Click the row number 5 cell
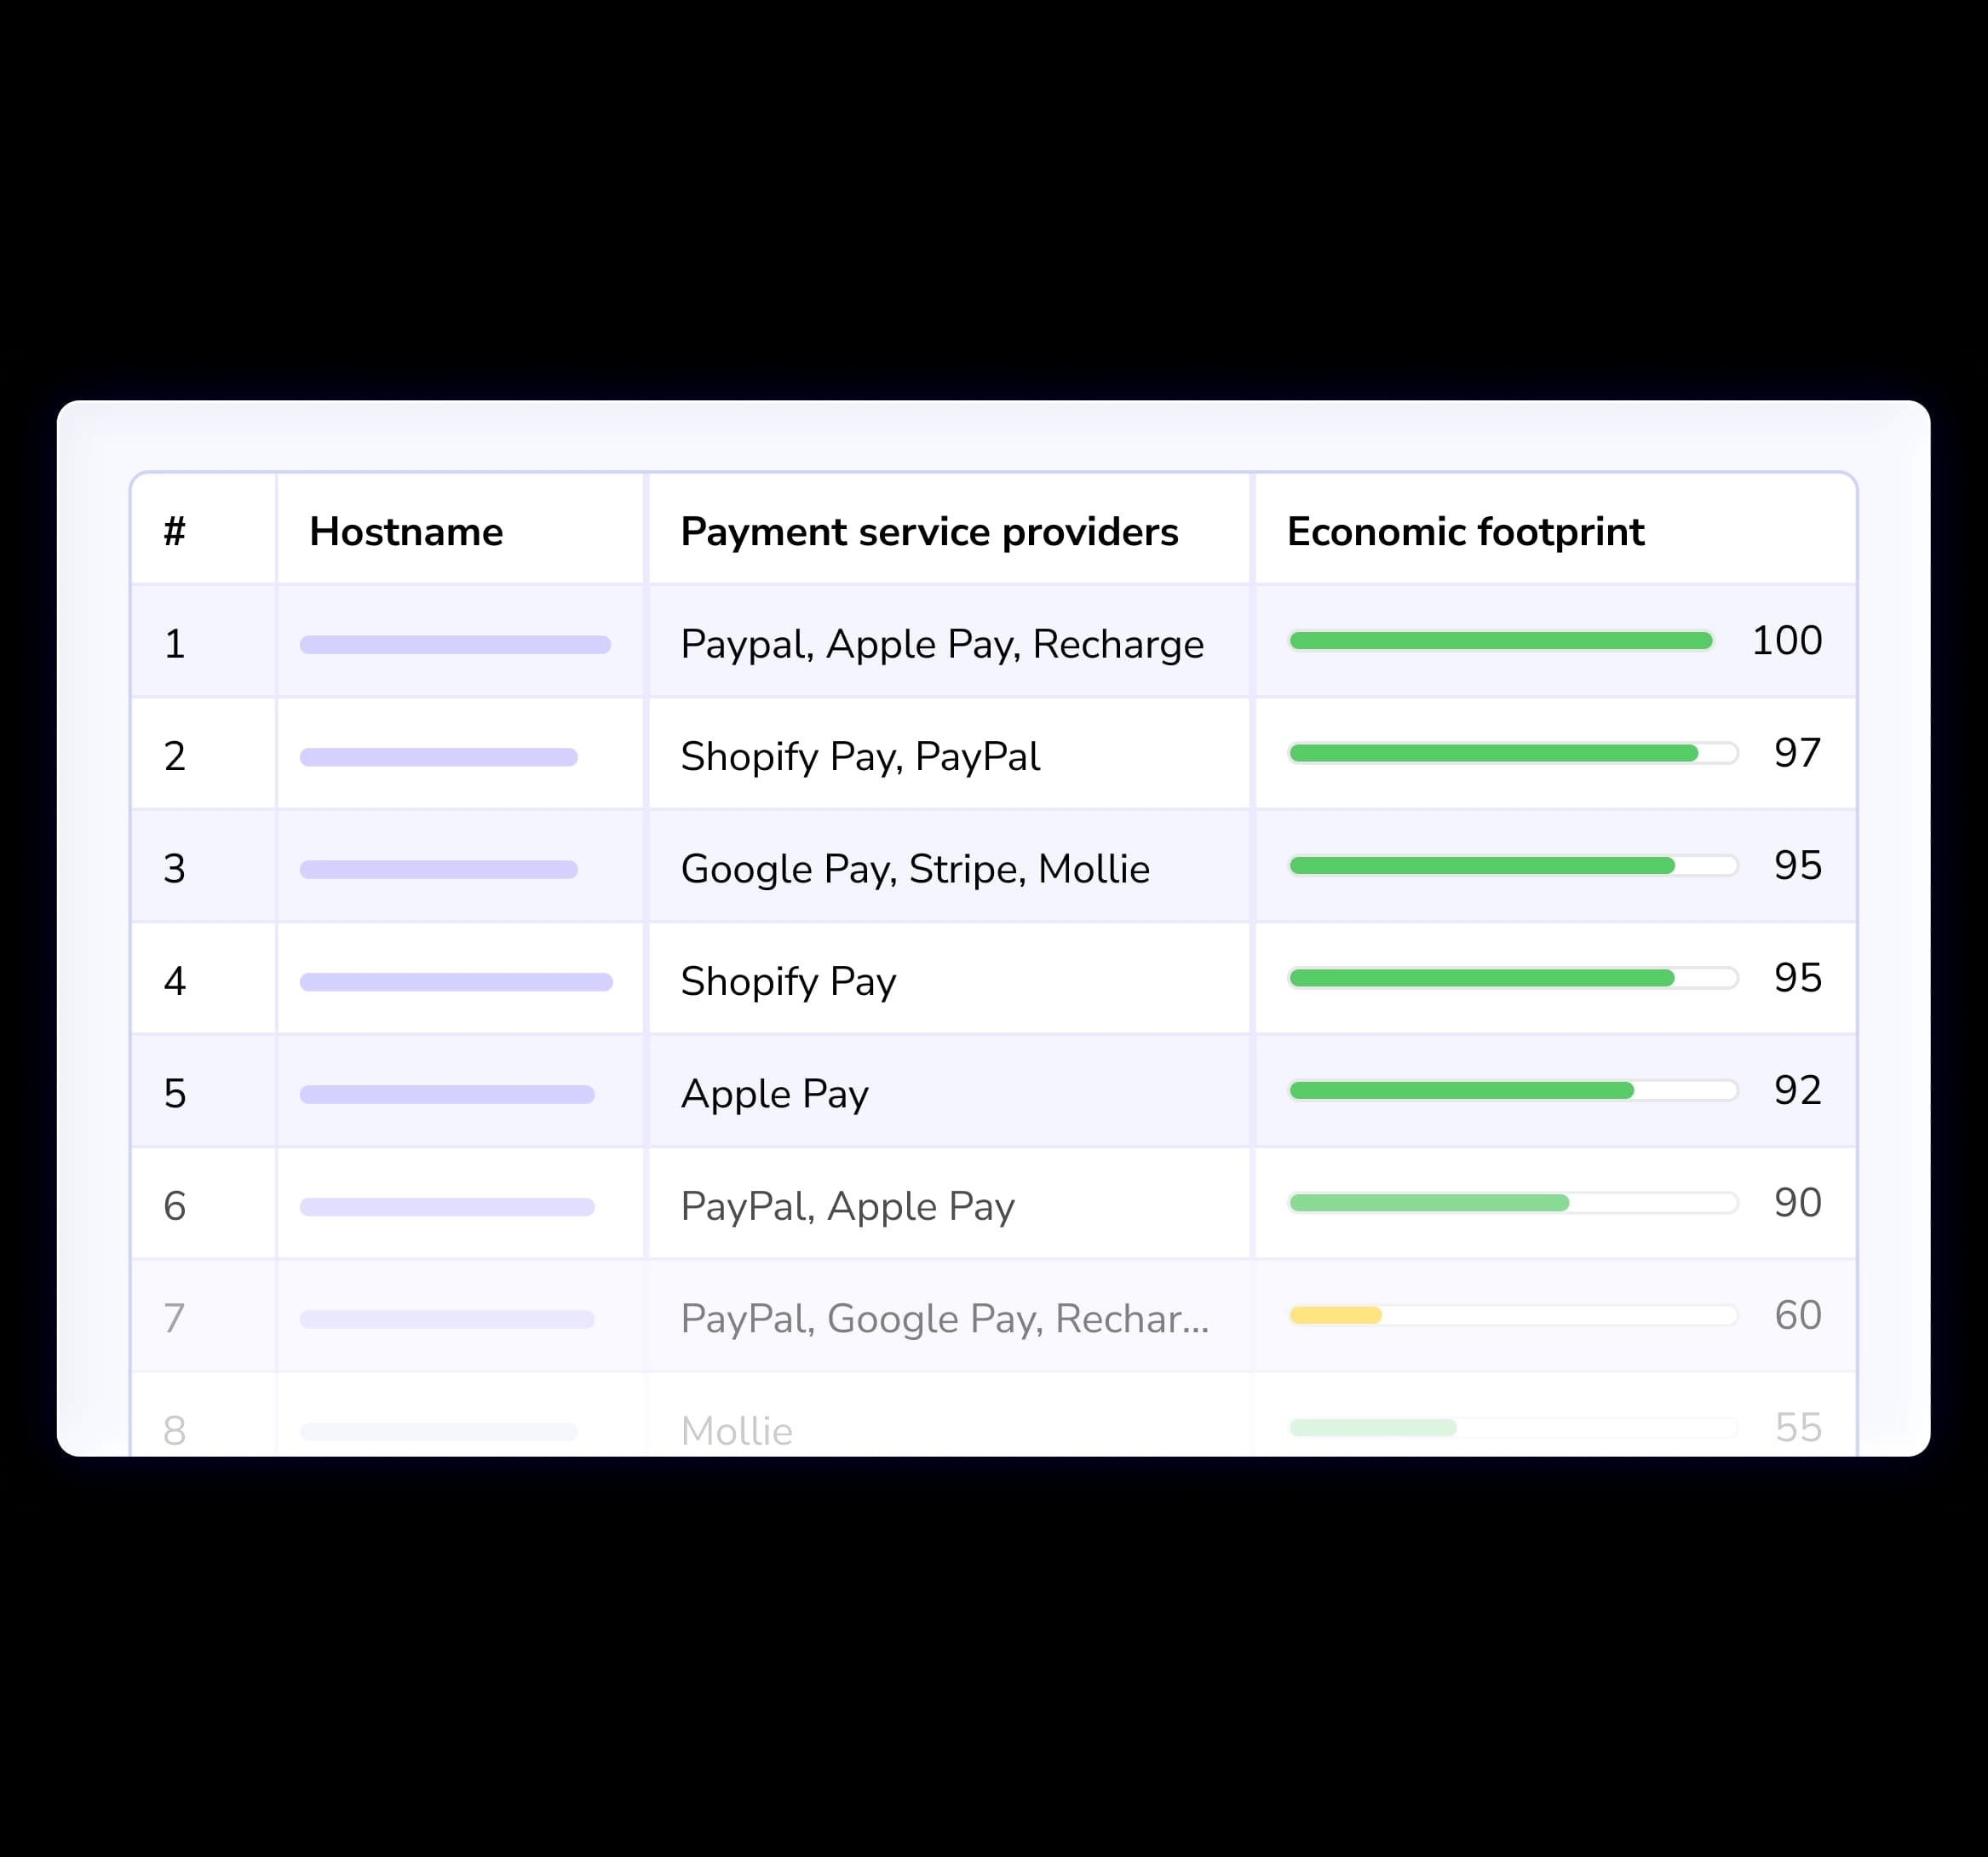 (x=175, y=1094)
